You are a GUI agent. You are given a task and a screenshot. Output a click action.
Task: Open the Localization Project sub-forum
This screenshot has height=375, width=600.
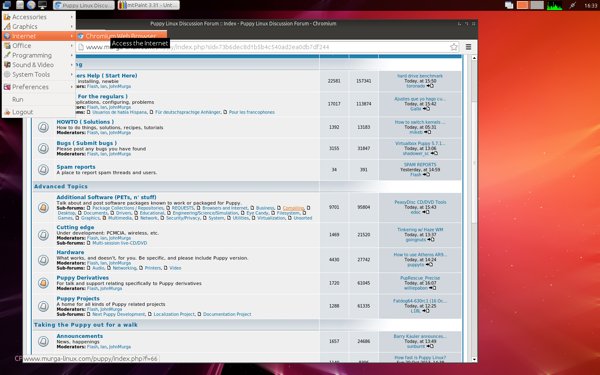(x=174, y=314)
